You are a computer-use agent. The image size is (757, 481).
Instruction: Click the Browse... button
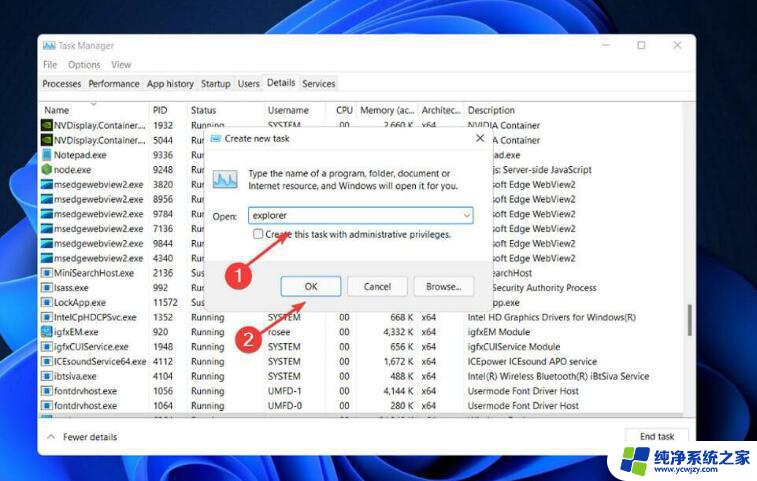click(443, 286)
